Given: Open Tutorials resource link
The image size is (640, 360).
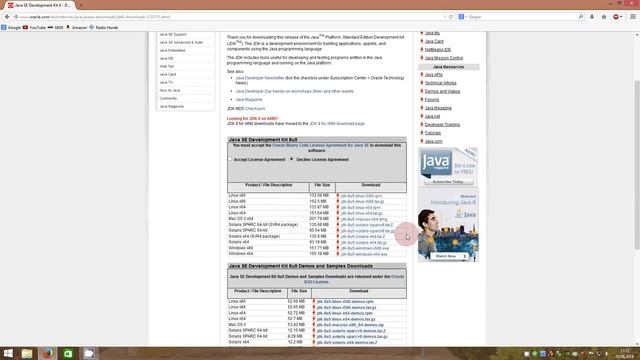Looking at the screenshot, I should (433, 133).
